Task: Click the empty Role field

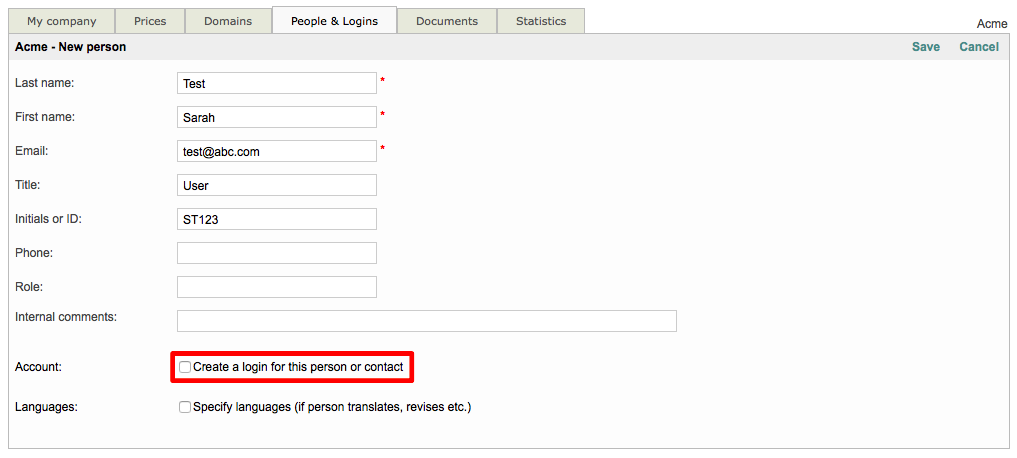Action: point(277,287)
